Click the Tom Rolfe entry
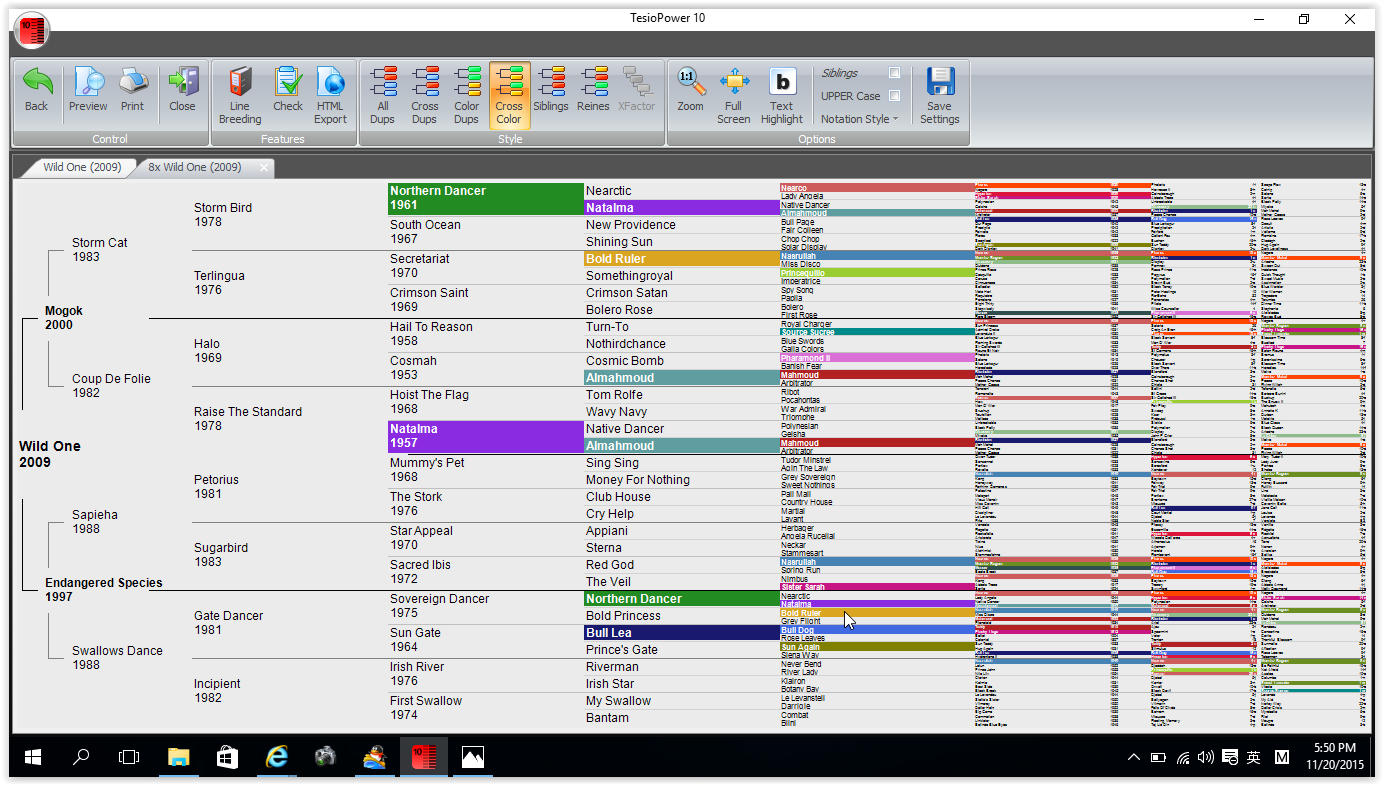This screenshot has width=1383, height=785. (614, 395)
